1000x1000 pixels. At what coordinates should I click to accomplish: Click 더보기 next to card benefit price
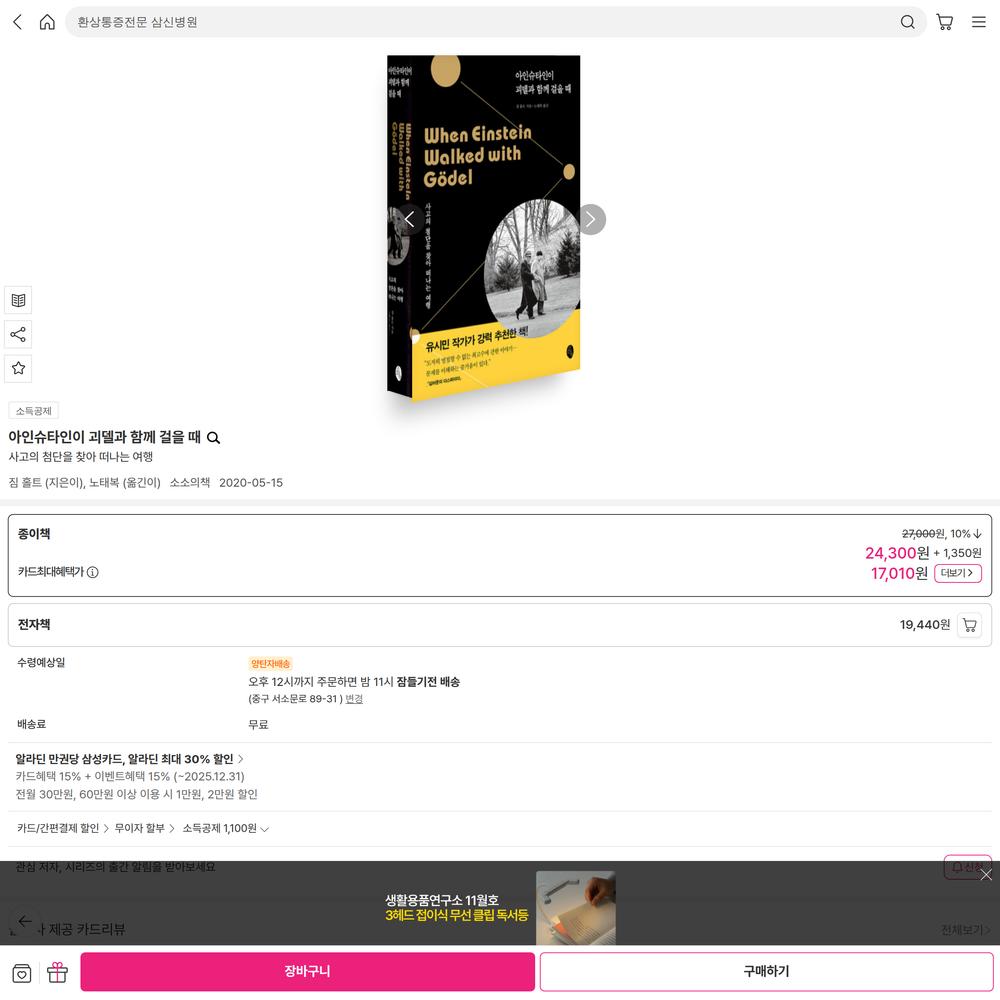point(957,573)
